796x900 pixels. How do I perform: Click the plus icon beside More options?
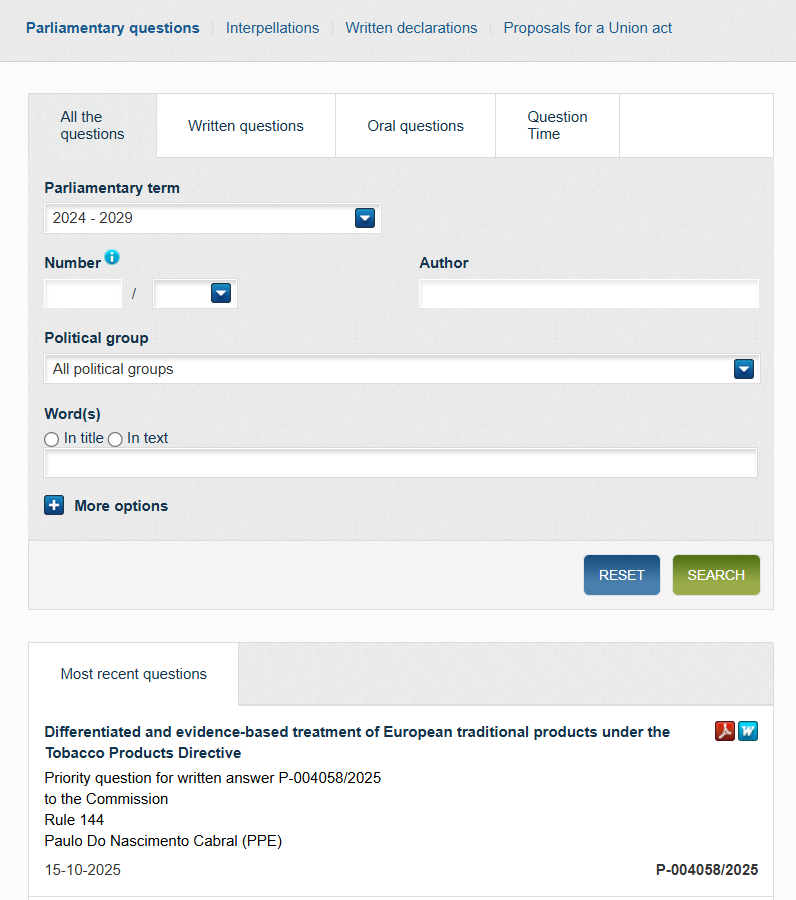point(54,505)
